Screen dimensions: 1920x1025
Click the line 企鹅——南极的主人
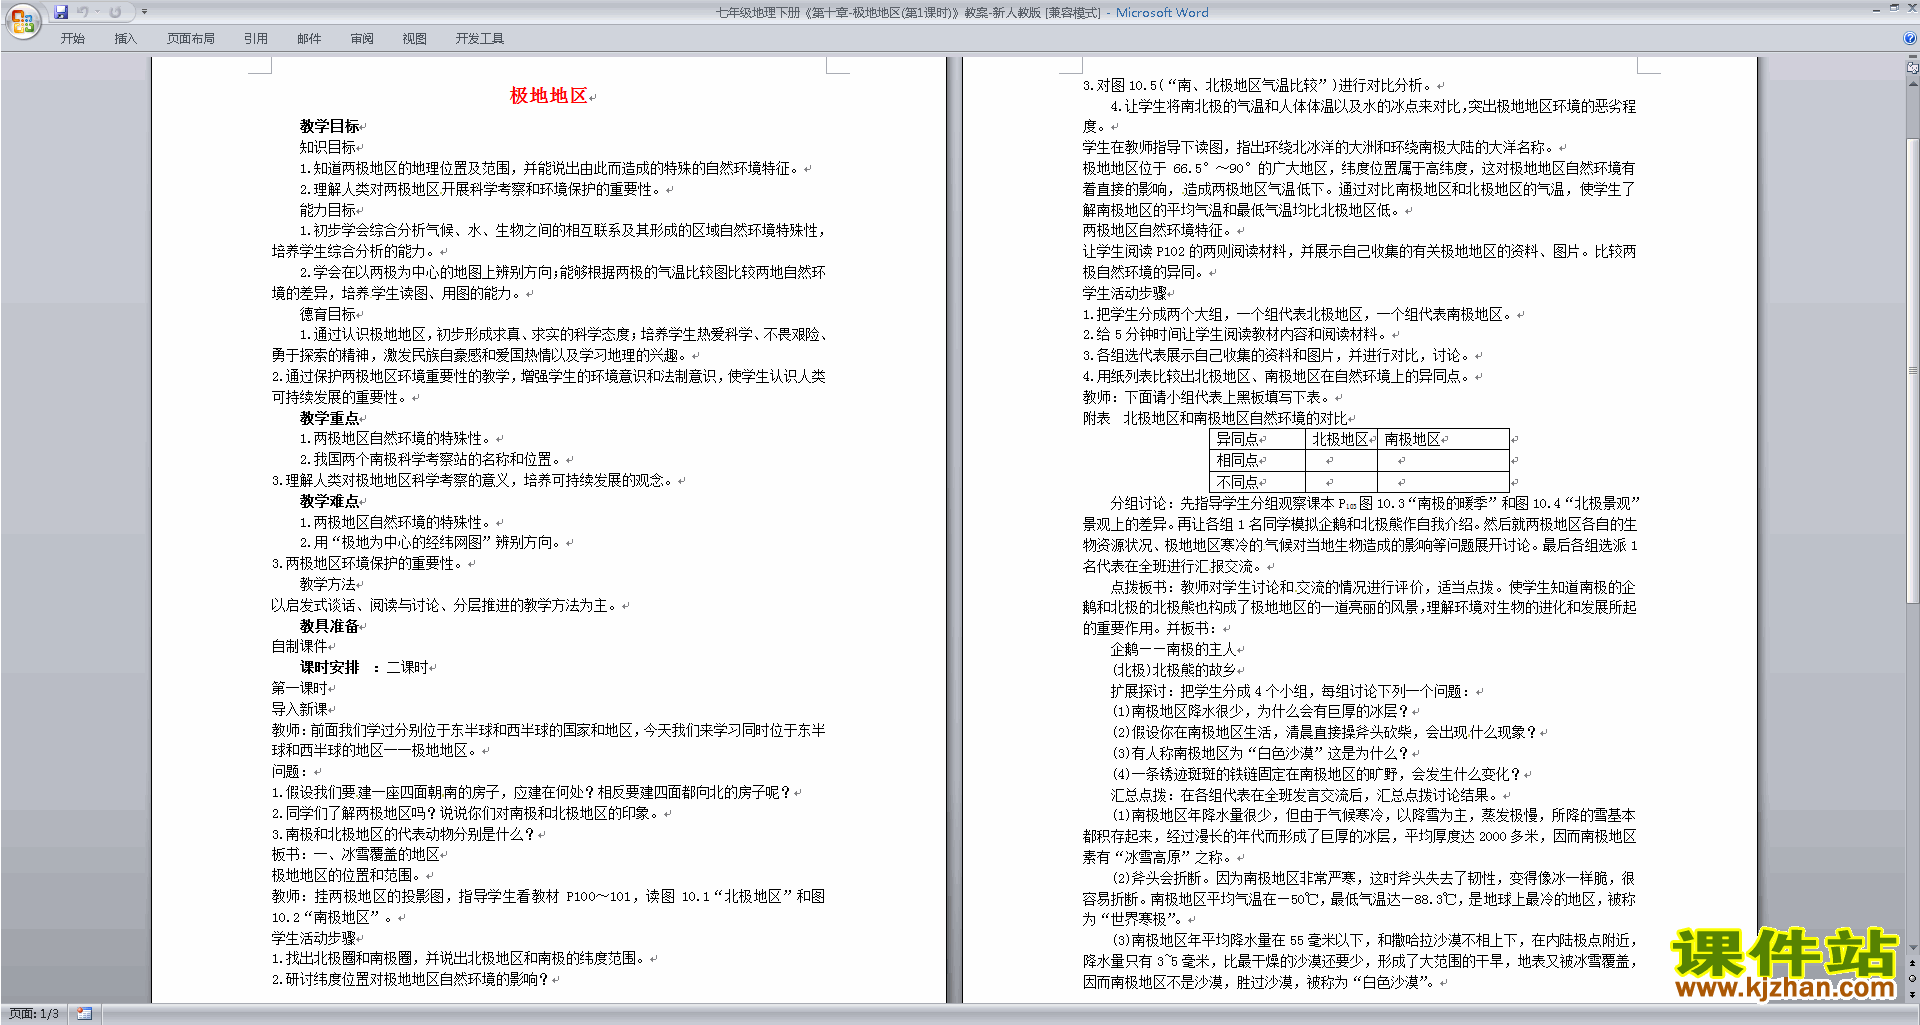(x=1173, y=649)
